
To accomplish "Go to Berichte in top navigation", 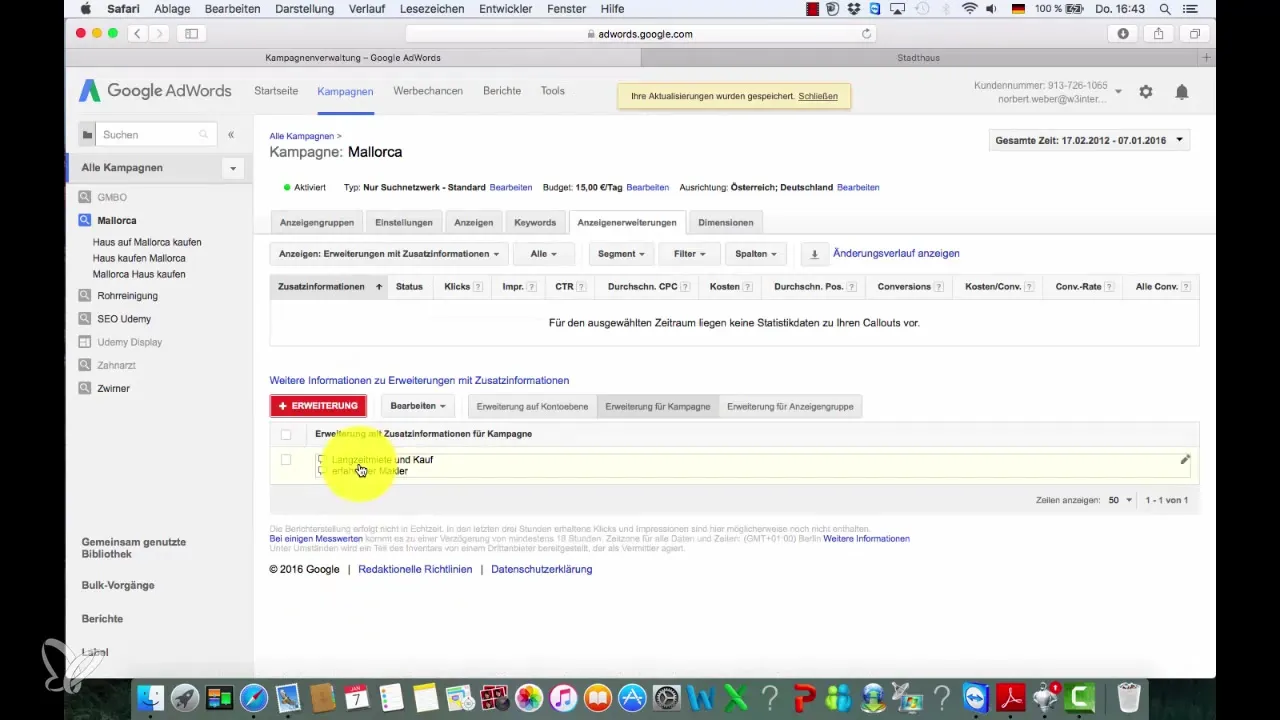I will pos(502,91).
